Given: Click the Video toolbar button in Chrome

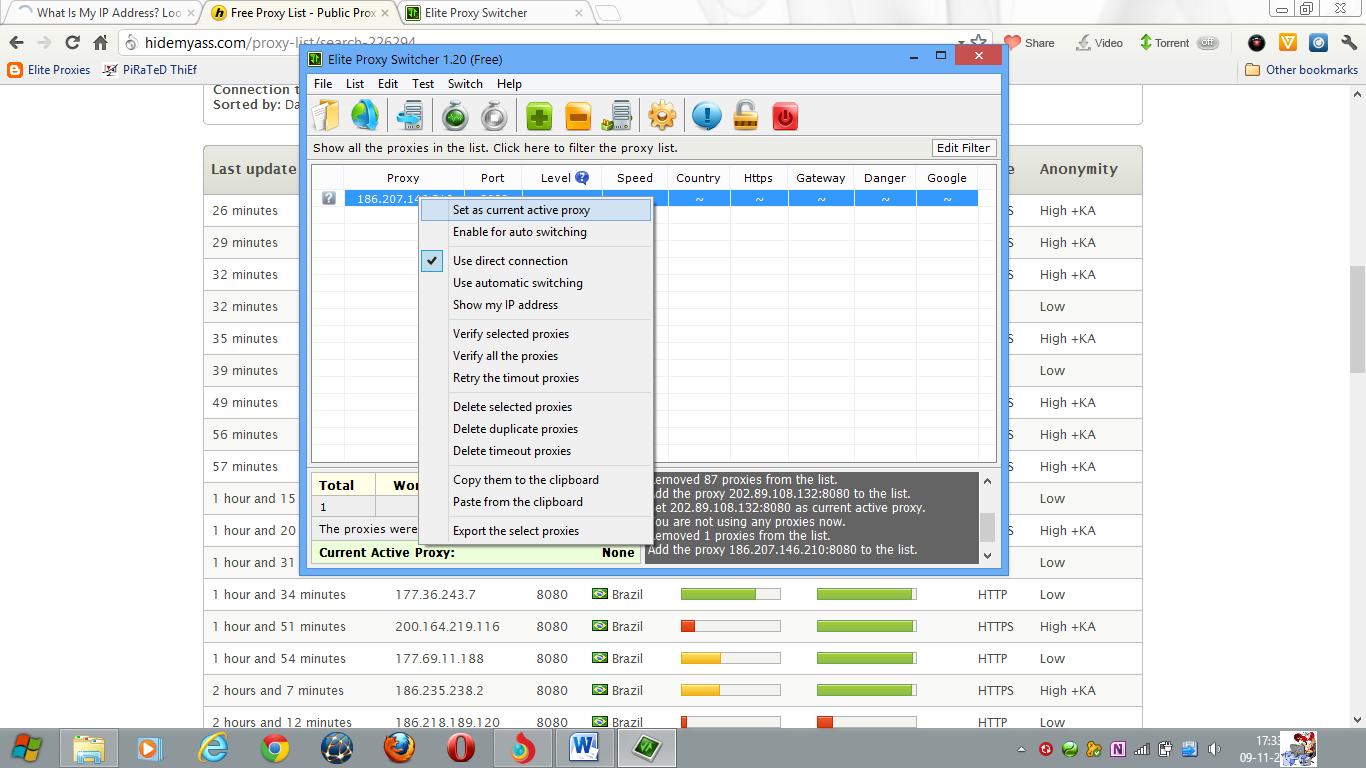Looking at the screenshot, I should [1098, 43].
